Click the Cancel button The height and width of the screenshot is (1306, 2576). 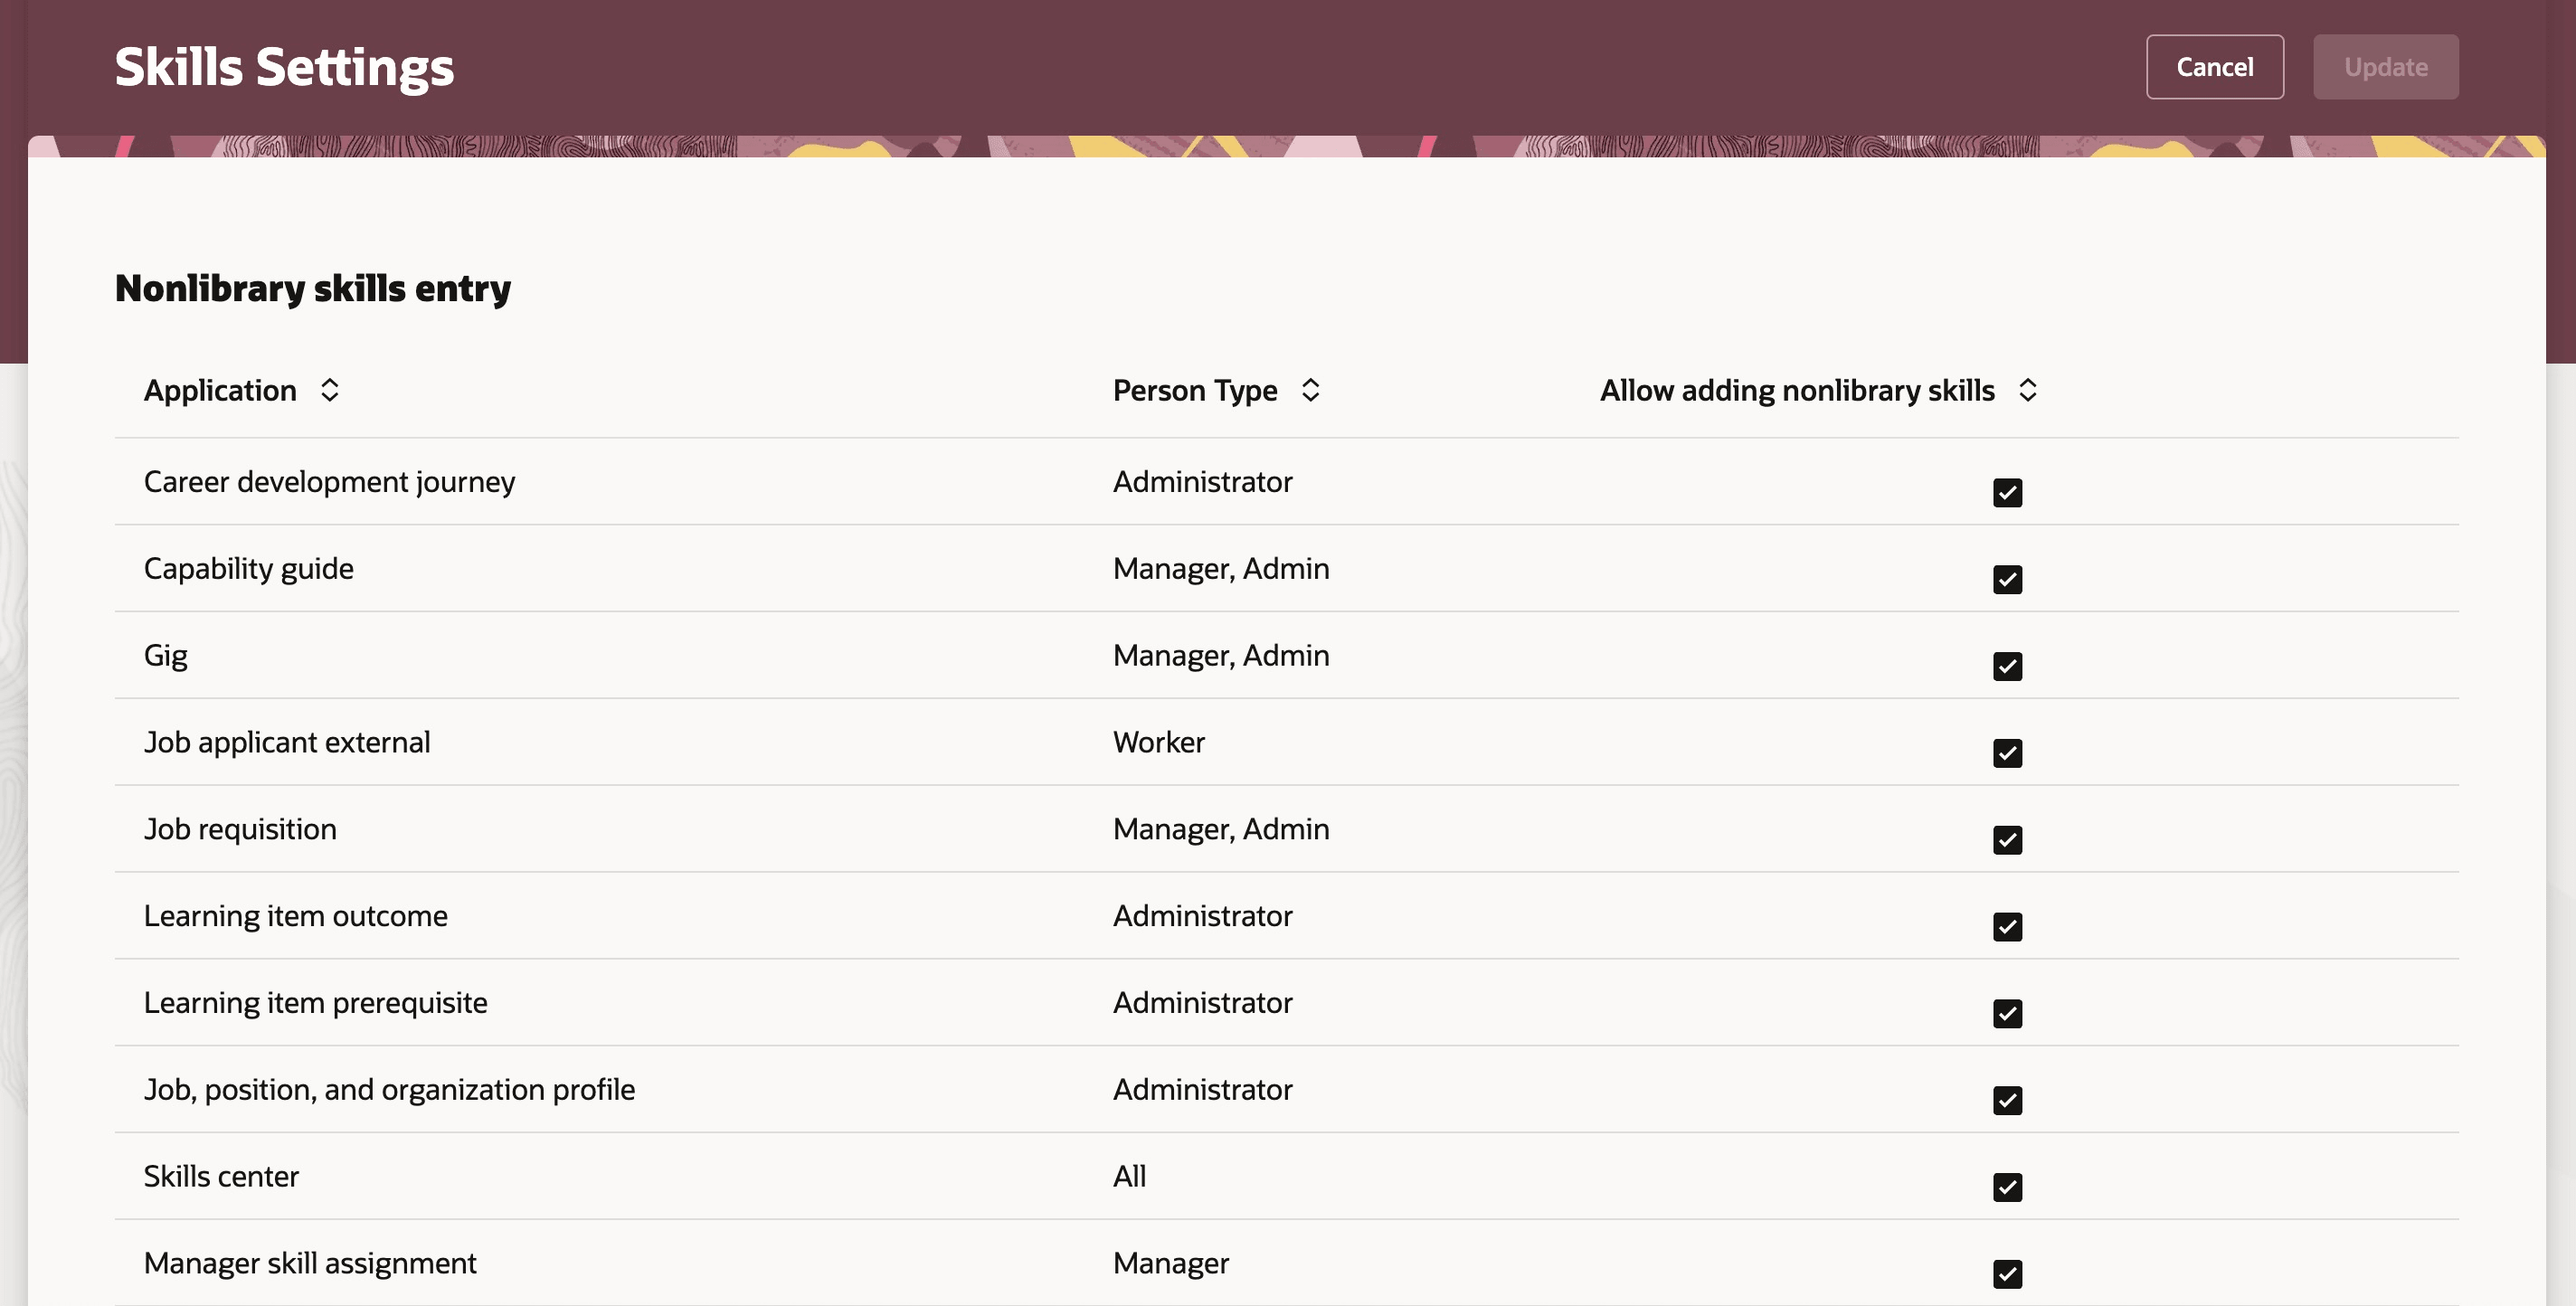[2214, 66]
